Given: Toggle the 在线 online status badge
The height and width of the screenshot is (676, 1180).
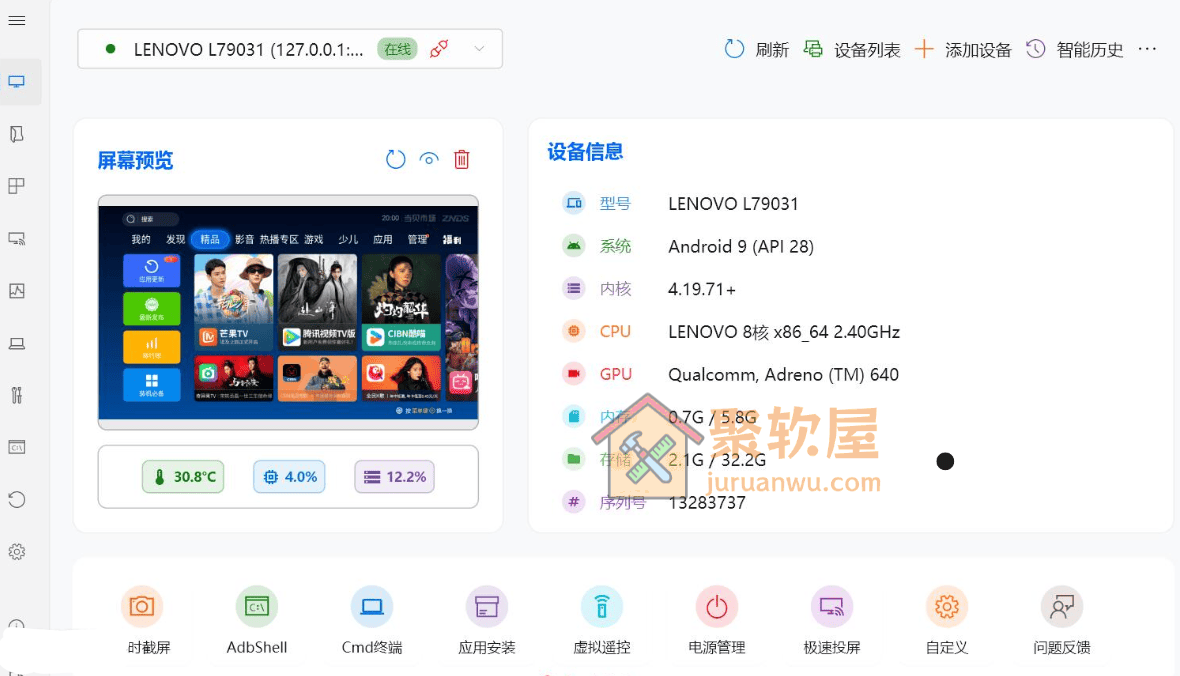Looking at the screenshot, I should (x=396, y=47).
